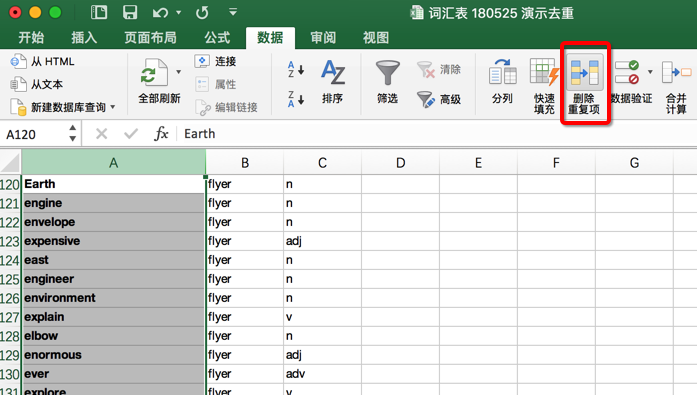Switch to 插入 ribbon tab

click(x=84, y=38)
